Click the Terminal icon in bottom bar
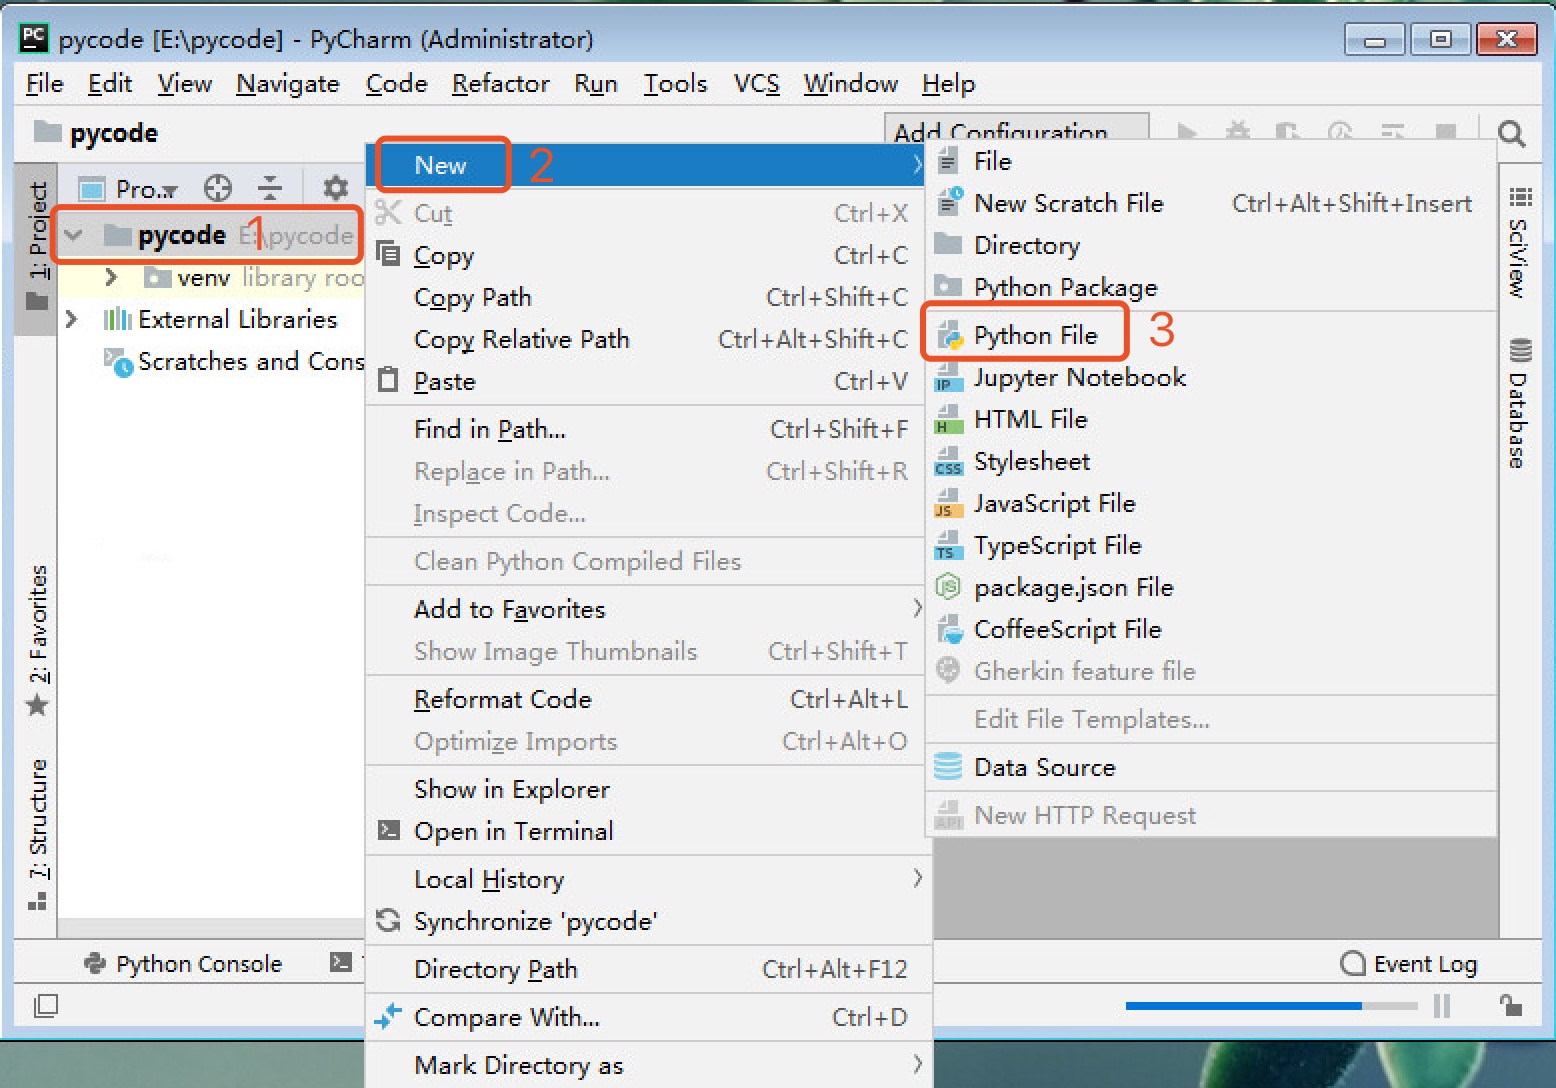Viewport: 1556px width, 1088px height. 341,962
